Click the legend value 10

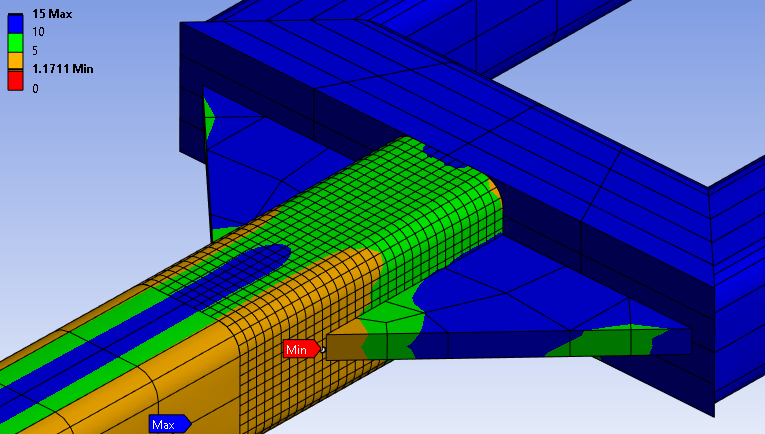38,32
